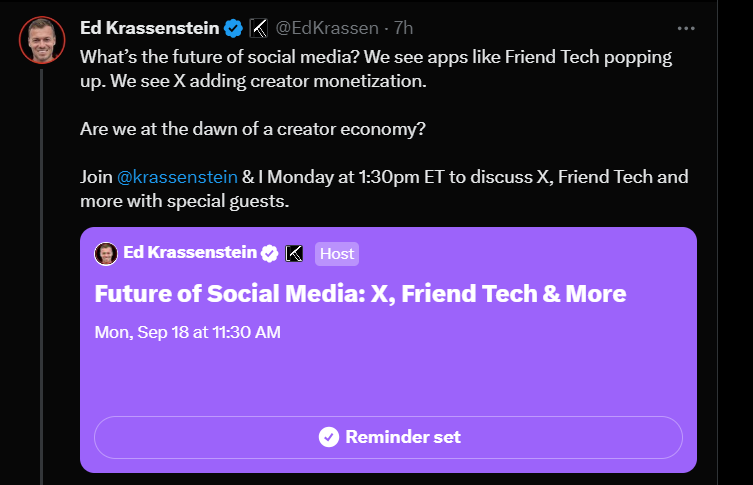Open the tweet's three-dot more options menu
The image size is (753, 485).
point(686,28)
